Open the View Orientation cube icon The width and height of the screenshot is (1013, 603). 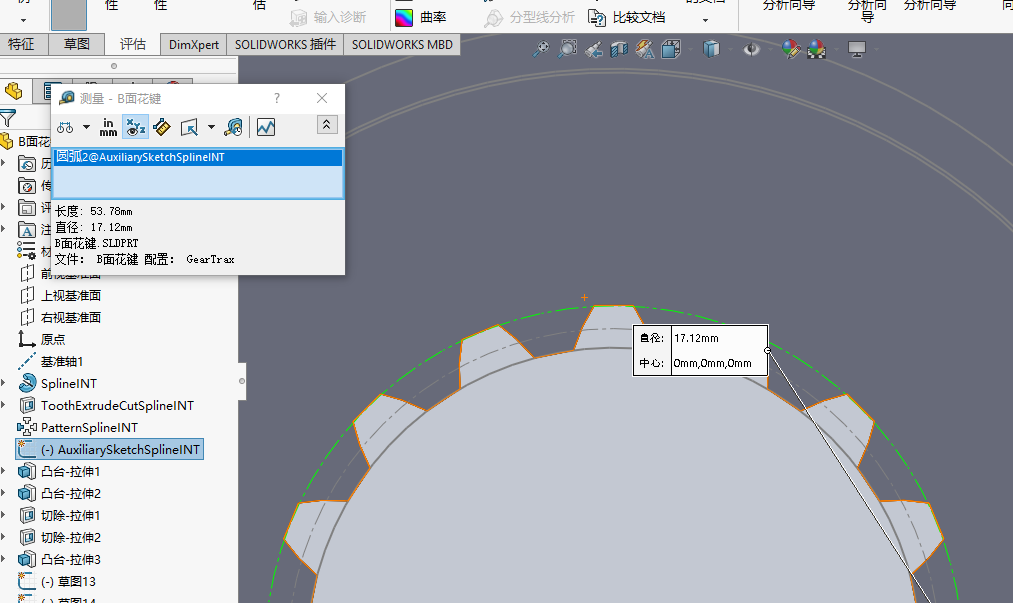click(x=671, y=49)
